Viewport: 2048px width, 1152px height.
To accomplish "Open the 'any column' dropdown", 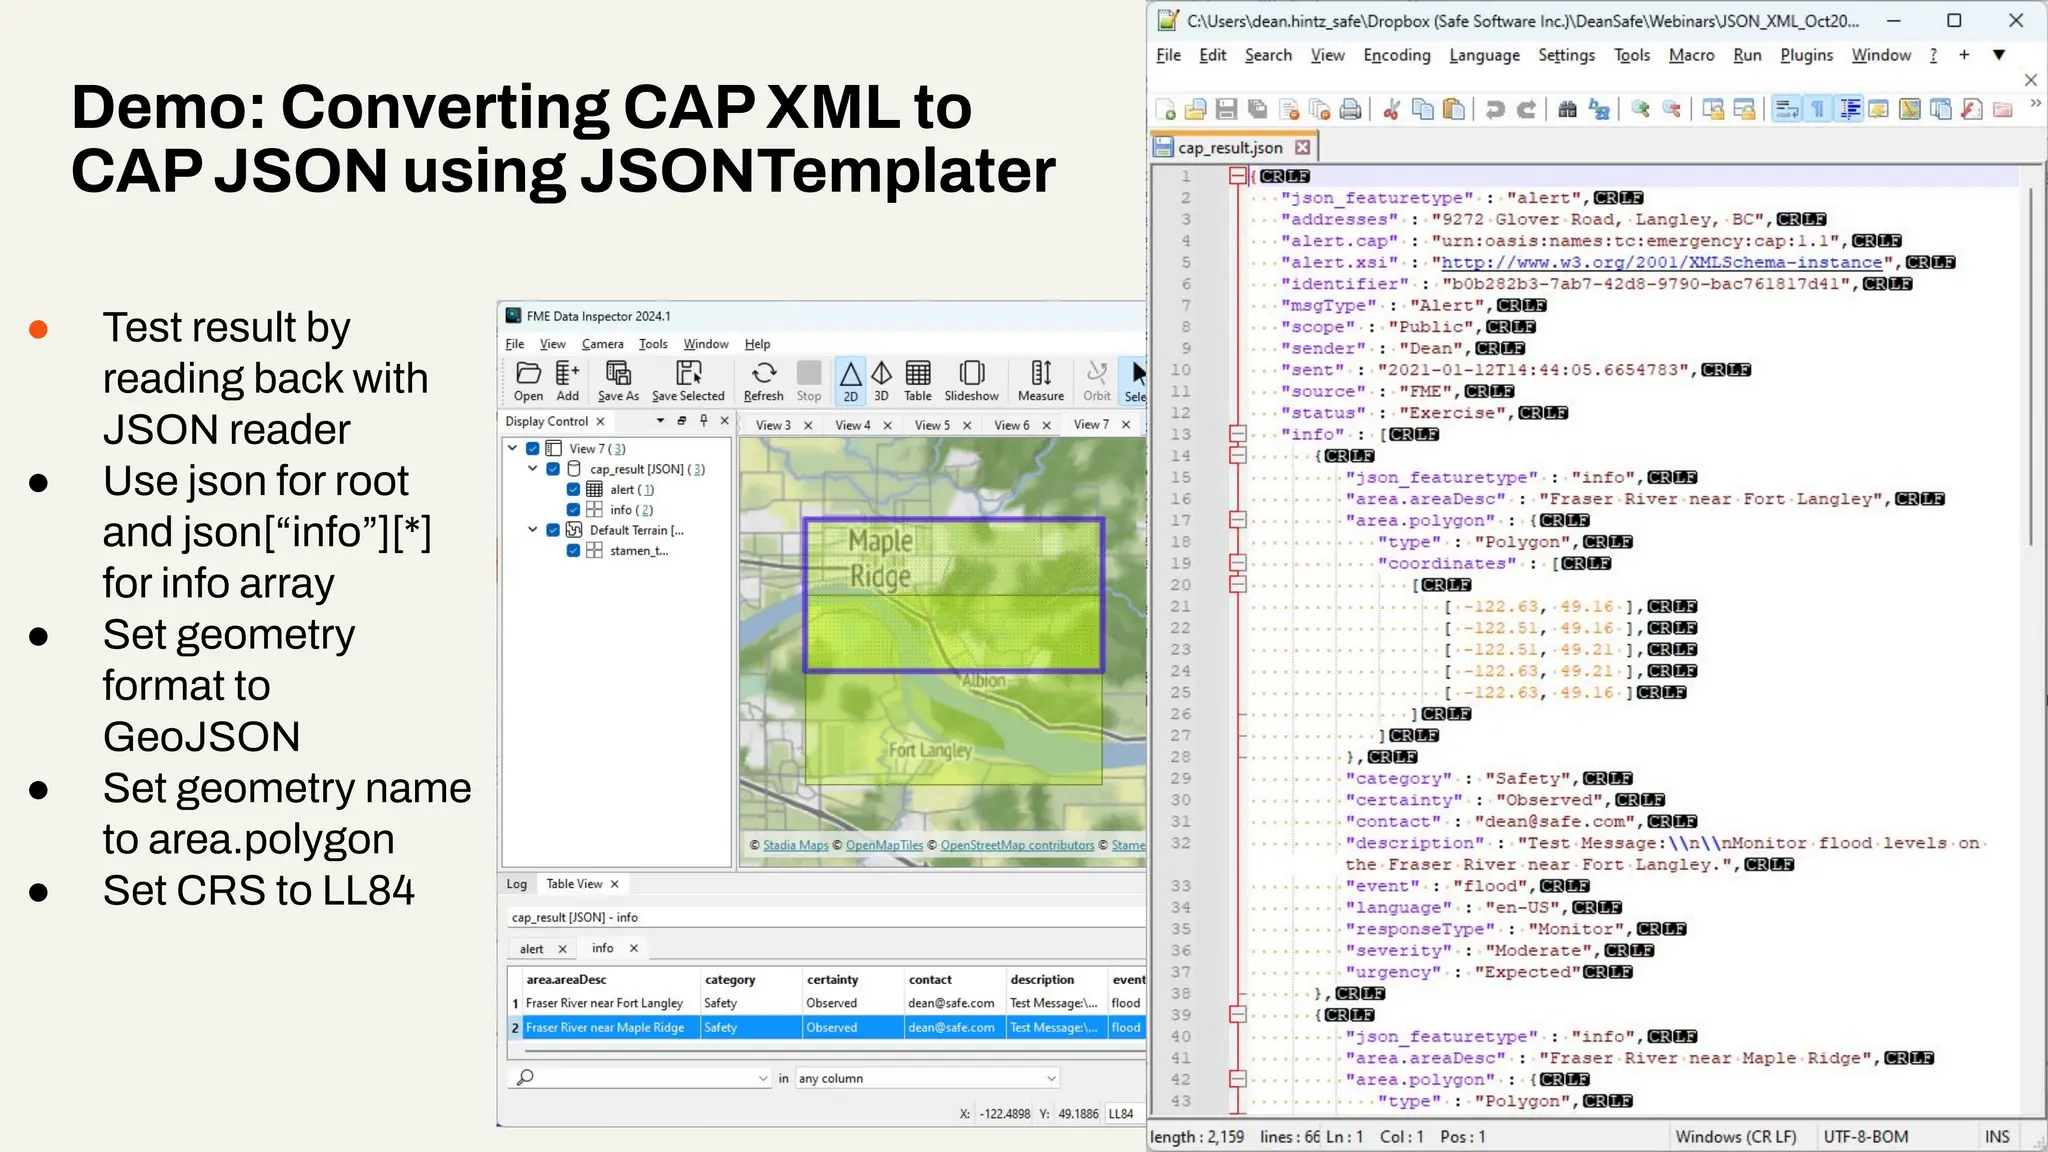I will pyautogui.click(x=1051, y=1078).
